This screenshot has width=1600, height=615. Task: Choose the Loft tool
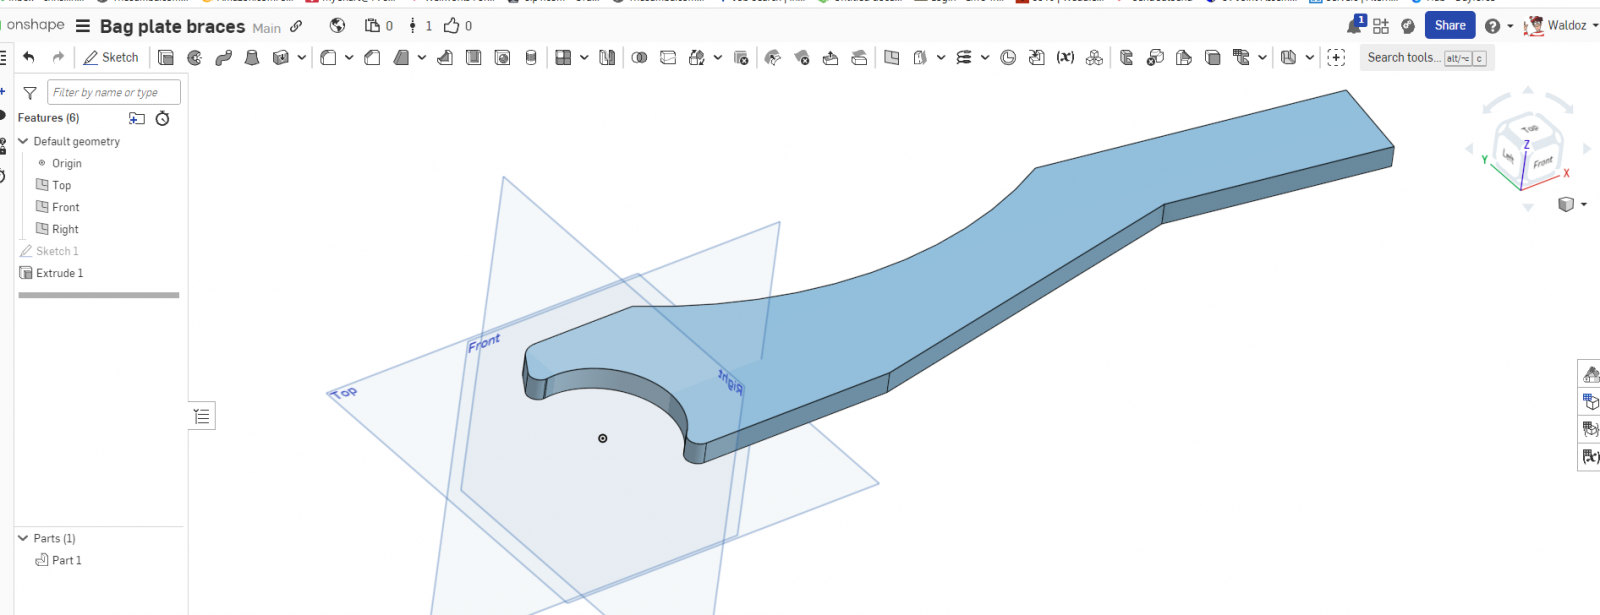pos(252,58)
